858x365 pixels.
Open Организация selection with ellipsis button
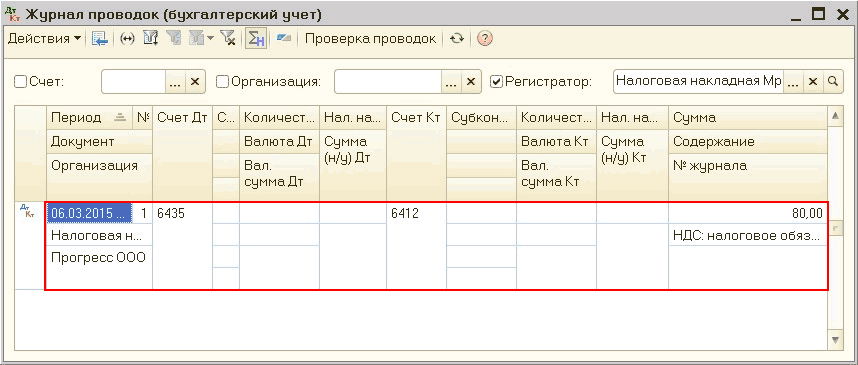click(451, 82)
